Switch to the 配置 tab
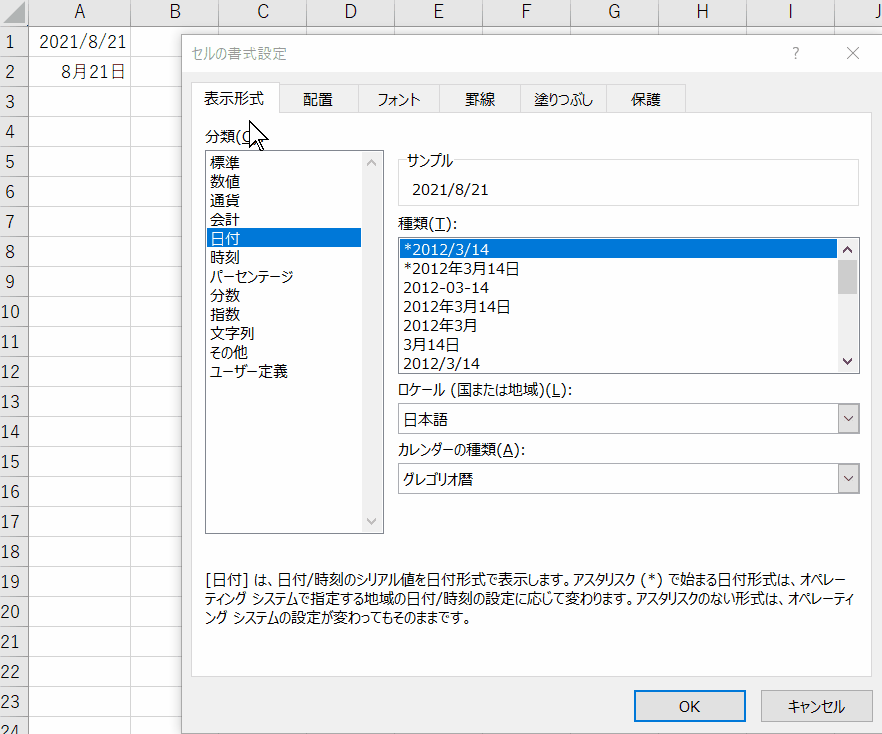The height and width of the screenshot is (734, 882). click(318, 99)
